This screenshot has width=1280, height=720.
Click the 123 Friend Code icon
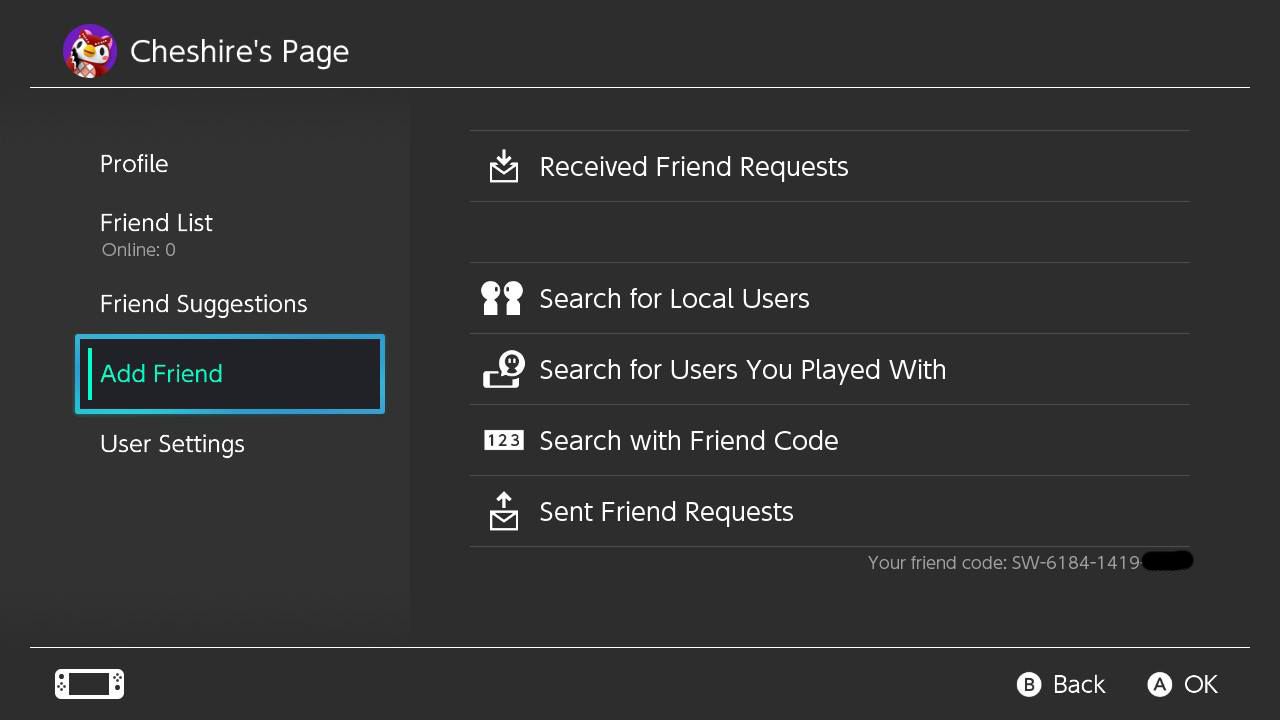[503, 440]
